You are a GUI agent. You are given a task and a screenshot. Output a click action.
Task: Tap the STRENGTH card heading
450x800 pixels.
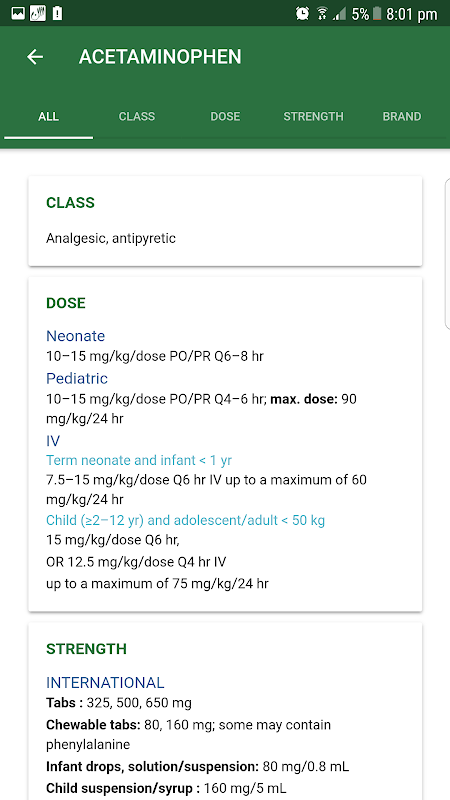tap(86, 649)
